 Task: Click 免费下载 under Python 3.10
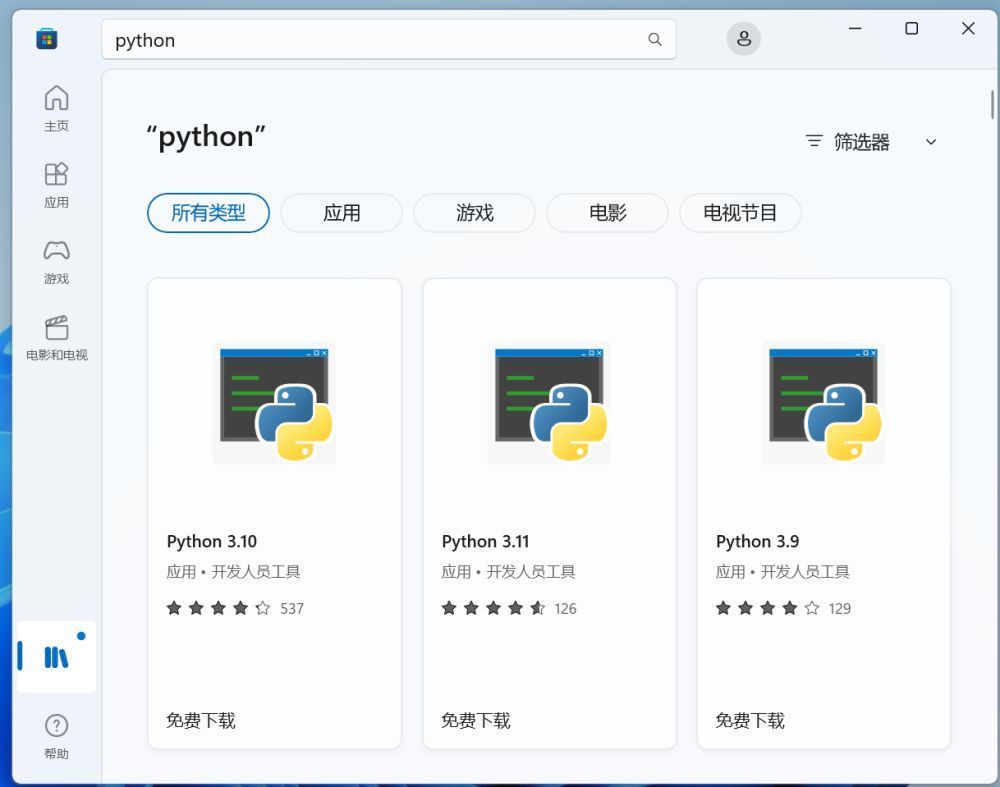[x=201, y=721]
